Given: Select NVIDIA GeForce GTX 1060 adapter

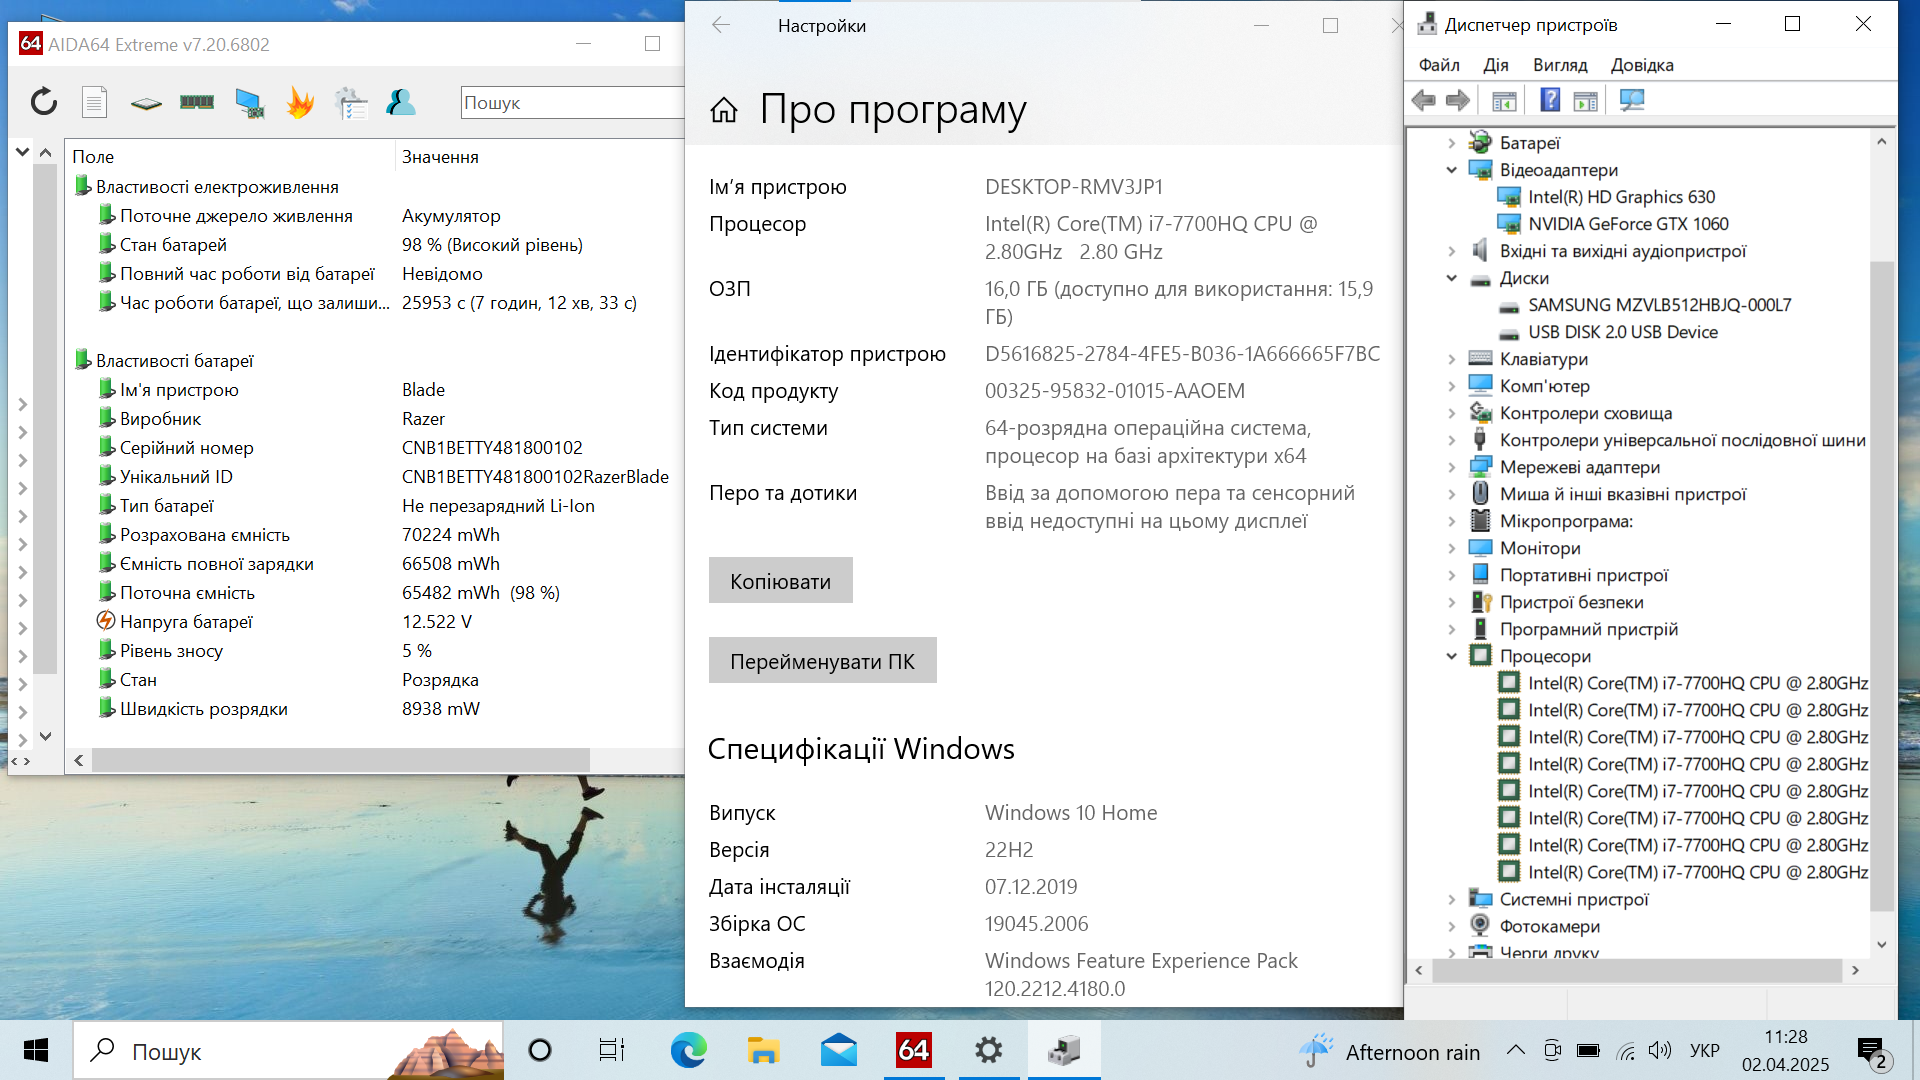Looking at the screenshot, I should click(x=1628, y=224).
